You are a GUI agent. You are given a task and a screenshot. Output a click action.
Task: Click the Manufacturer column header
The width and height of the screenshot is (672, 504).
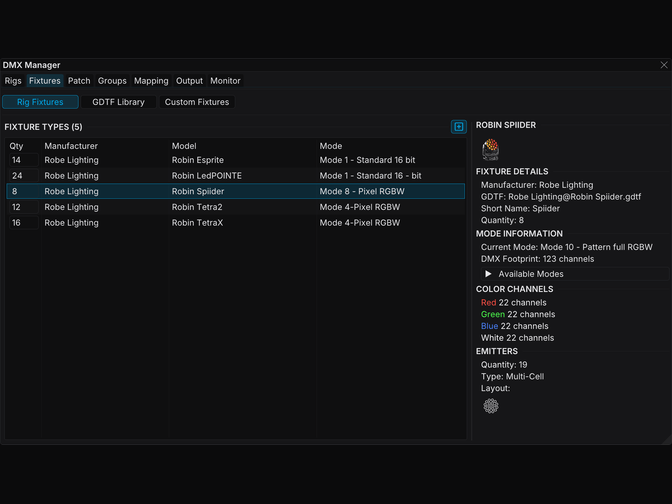point(71,146)
